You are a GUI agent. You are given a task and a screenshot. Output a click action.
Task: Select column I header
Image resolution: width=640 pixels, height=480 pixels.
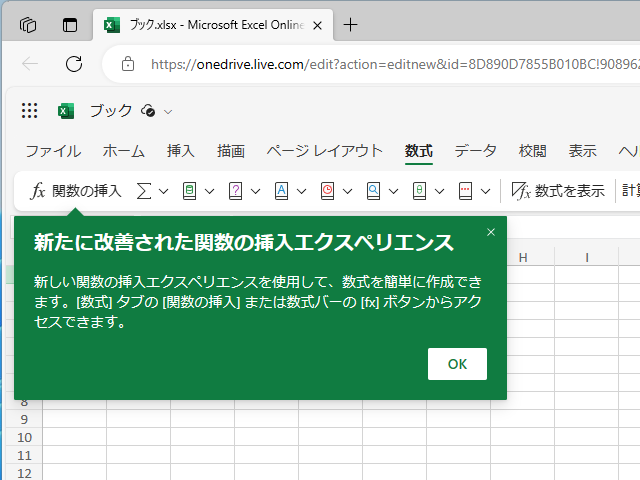click(587, 258)
